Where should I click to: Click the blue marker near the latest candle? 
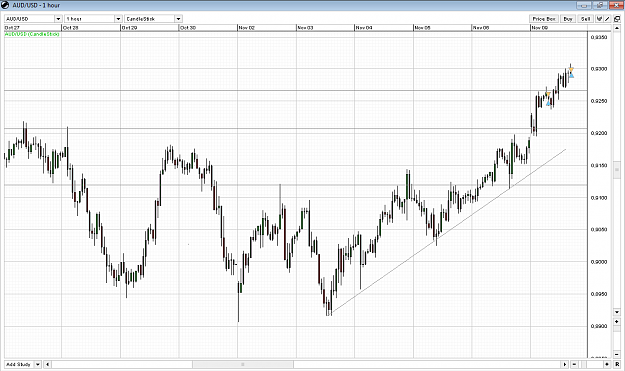pyautogui.click(x=572, y=75)
